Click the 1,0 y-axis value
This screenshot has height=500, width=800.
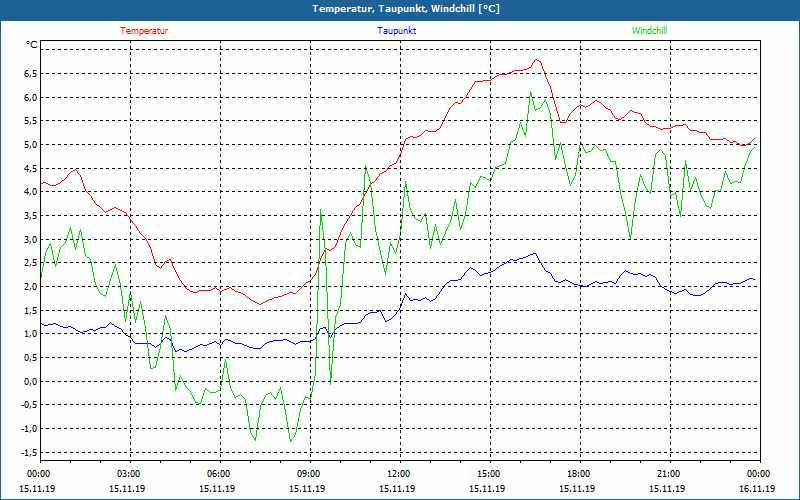click(30, 334)
